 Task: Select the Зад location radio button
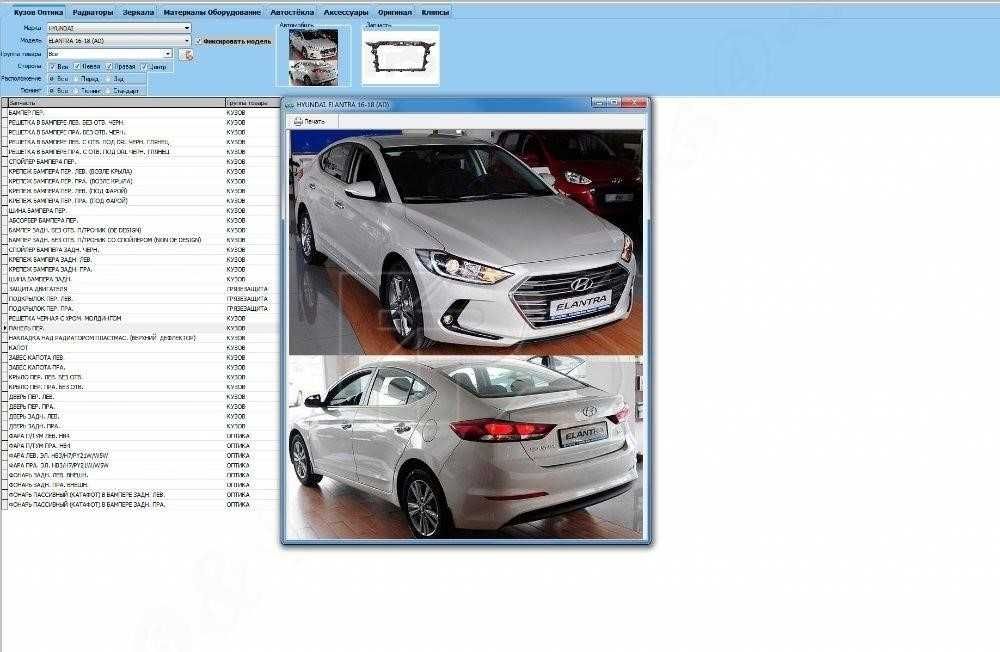tap(108, 79)
